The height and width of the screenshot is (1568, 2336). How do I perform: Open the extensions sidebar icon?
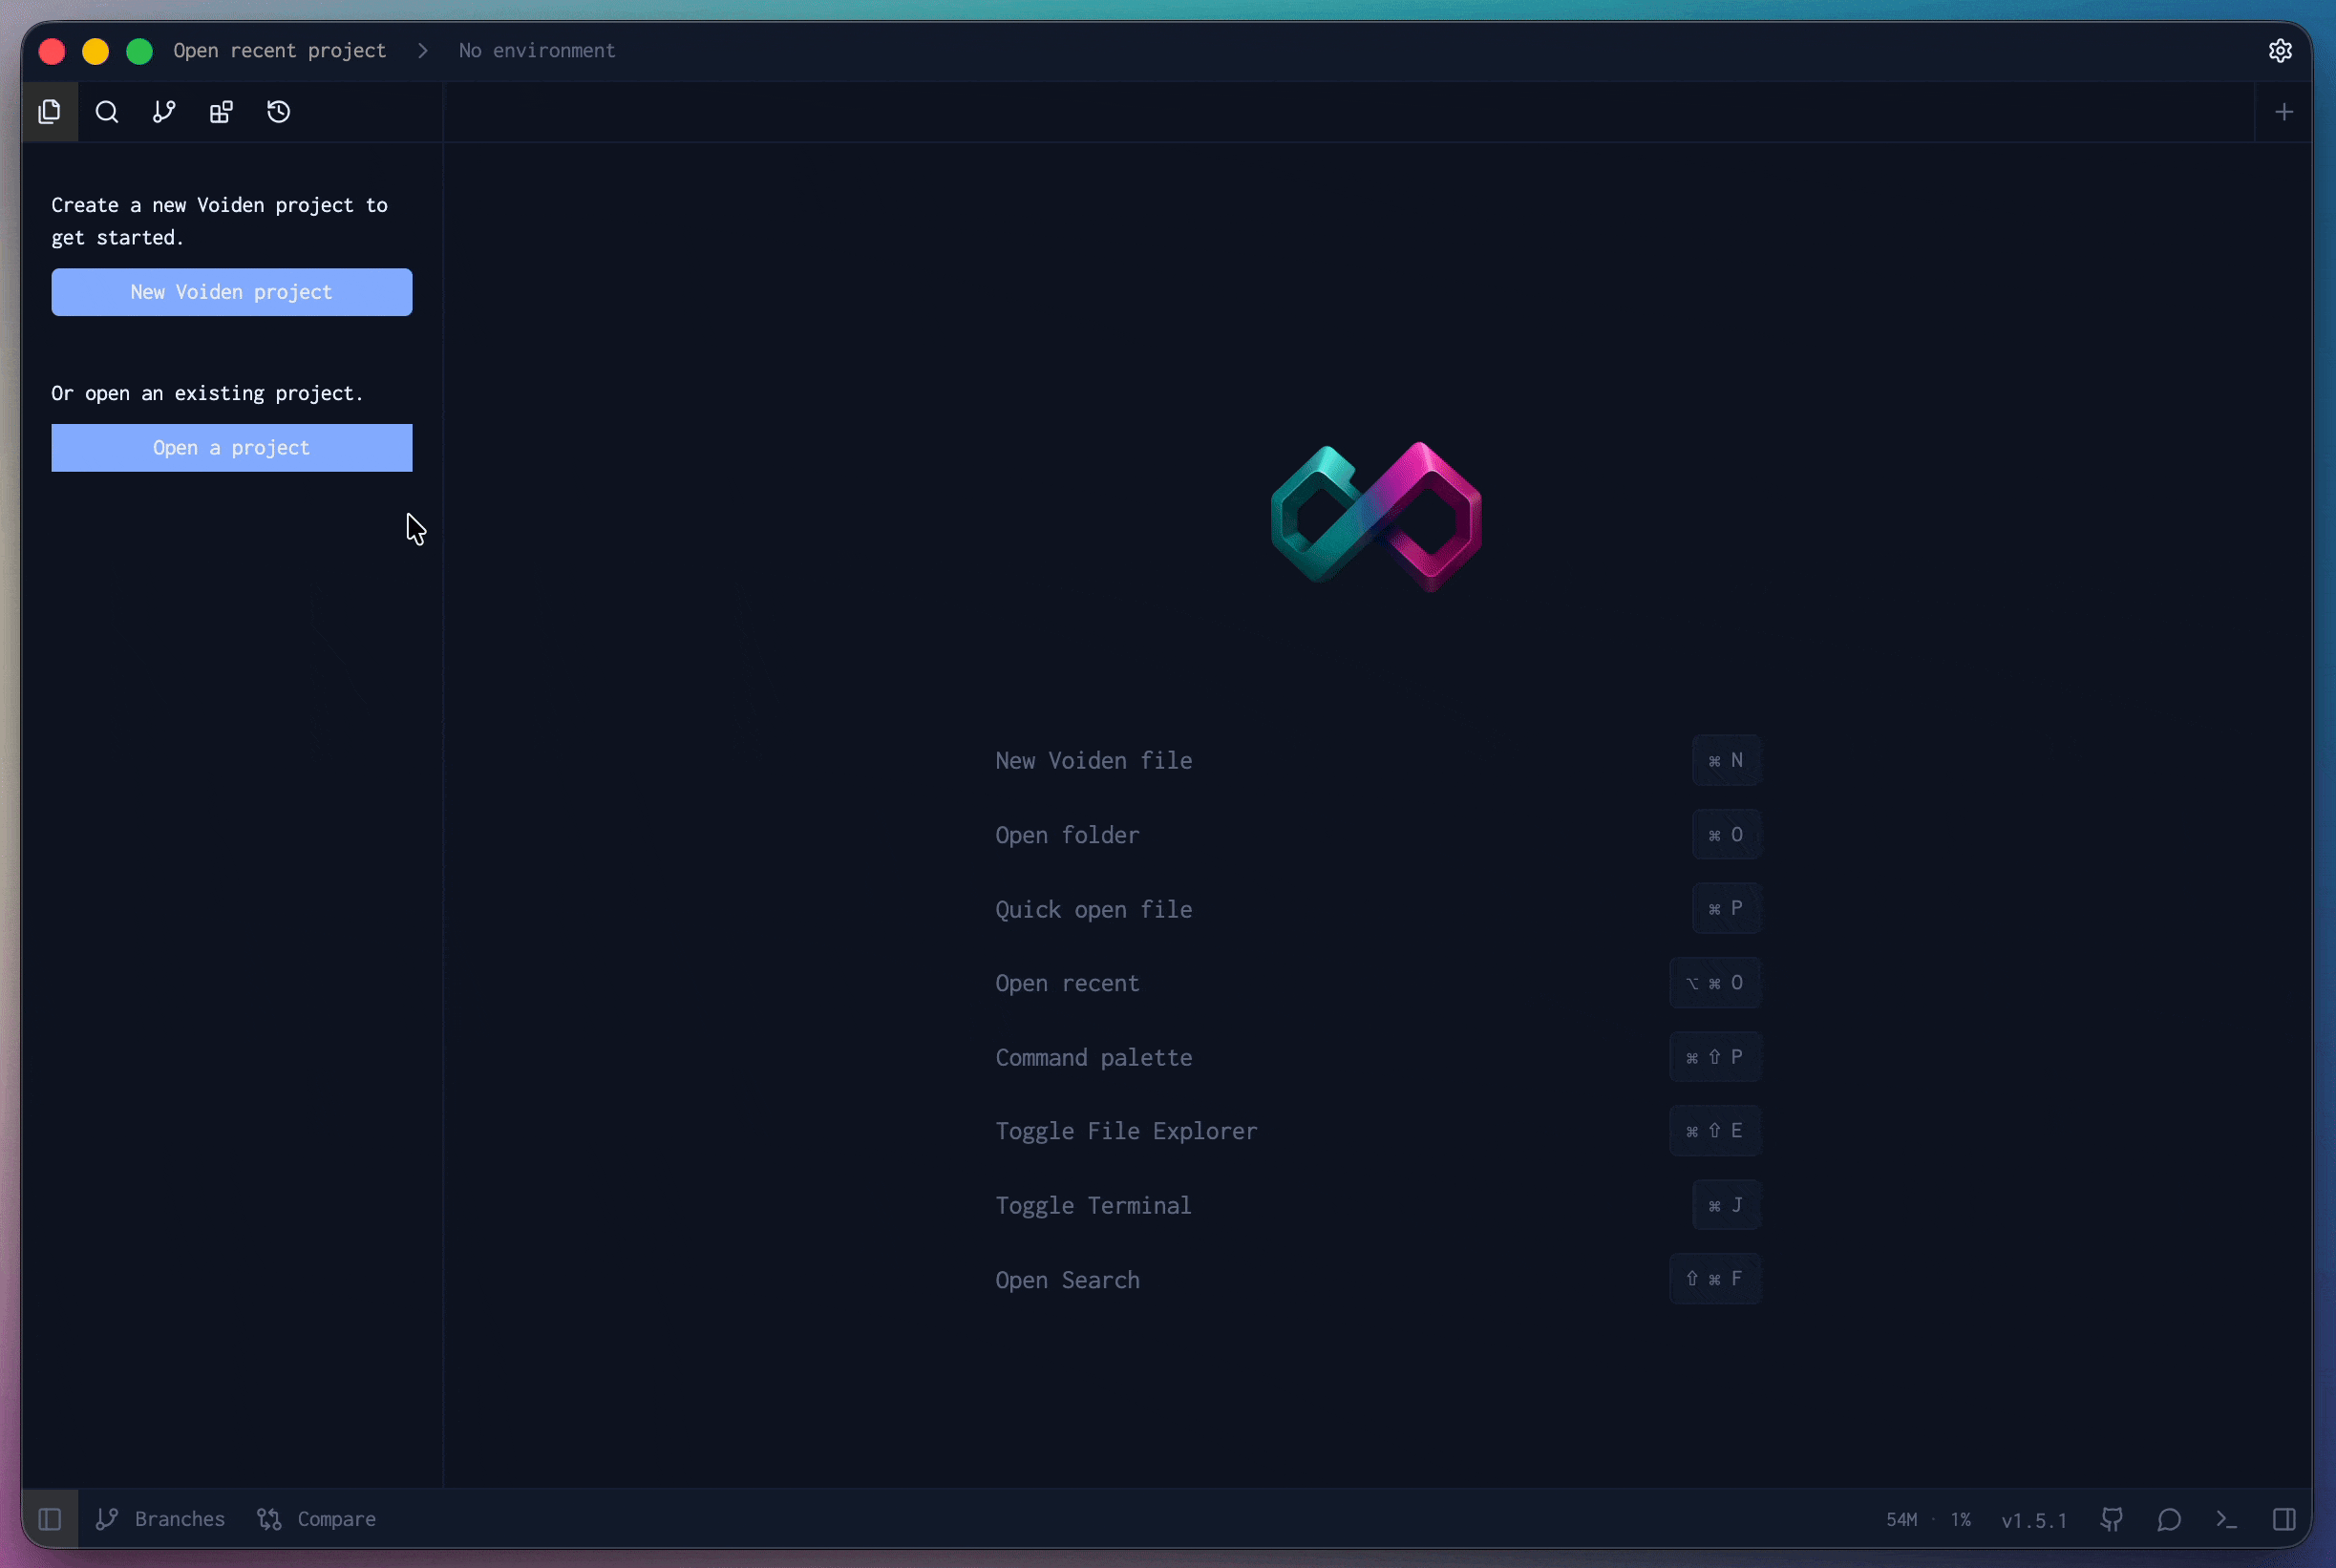221,112
